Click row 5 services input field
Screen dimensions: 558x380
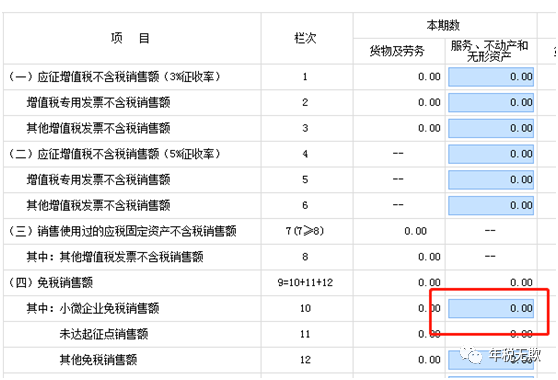point(491,180)
